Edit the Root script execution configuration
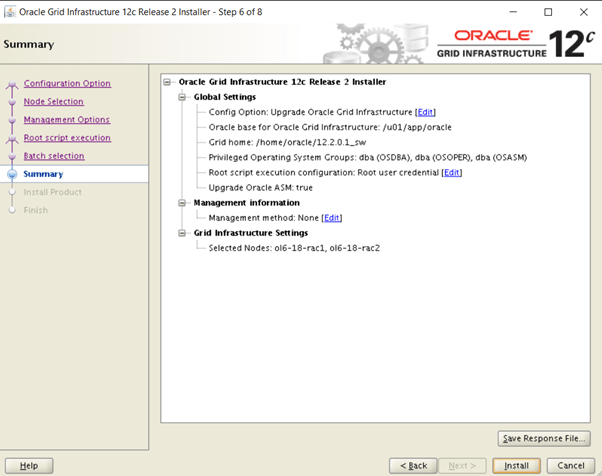 [452, 172]
